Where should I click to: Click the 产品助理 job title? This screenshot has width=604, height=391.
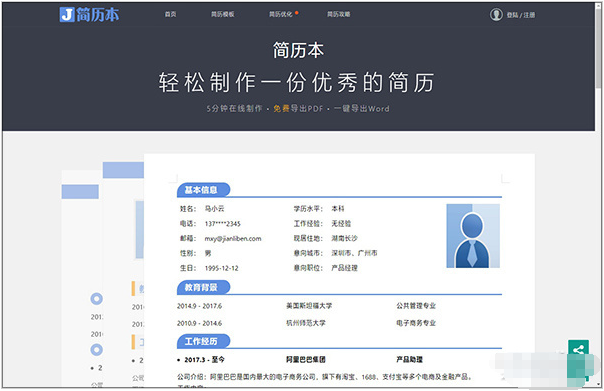point(409,359)
